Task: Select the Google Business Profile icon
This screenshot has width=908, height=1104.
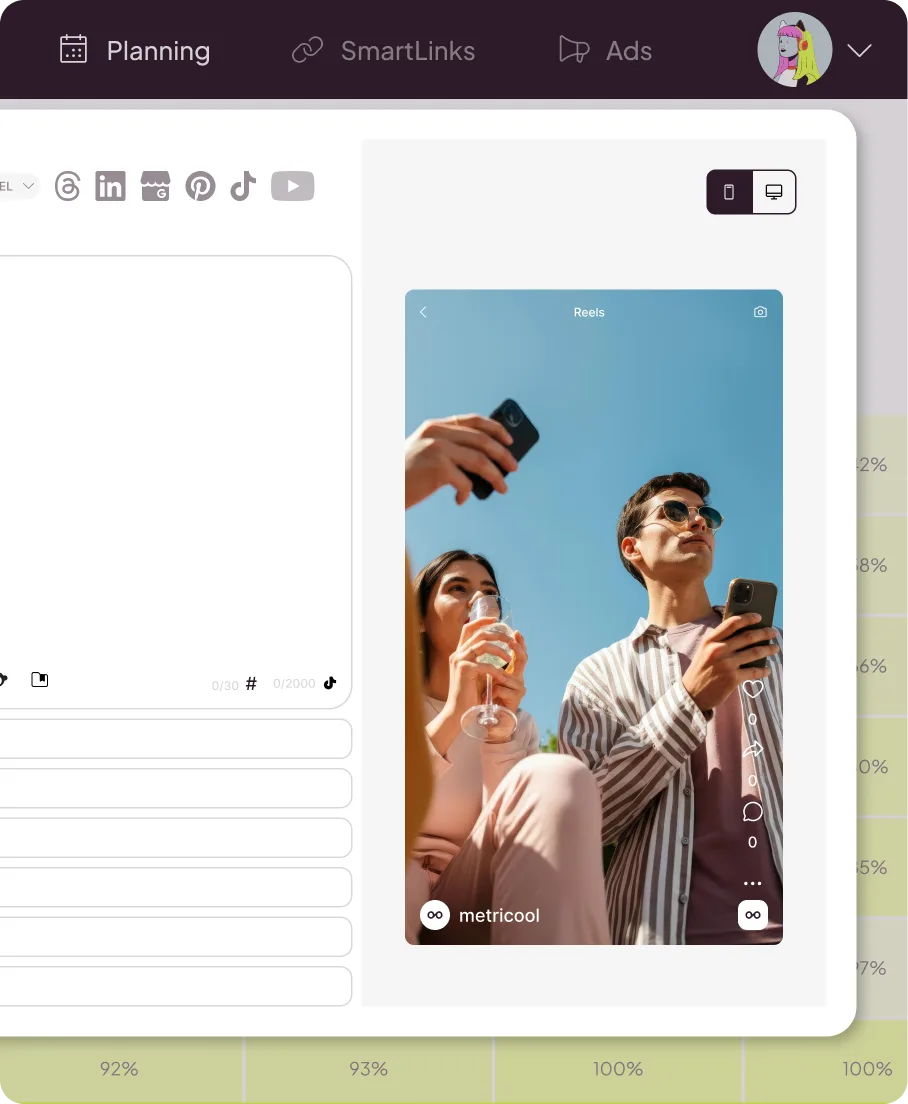Action: point(155,186)
